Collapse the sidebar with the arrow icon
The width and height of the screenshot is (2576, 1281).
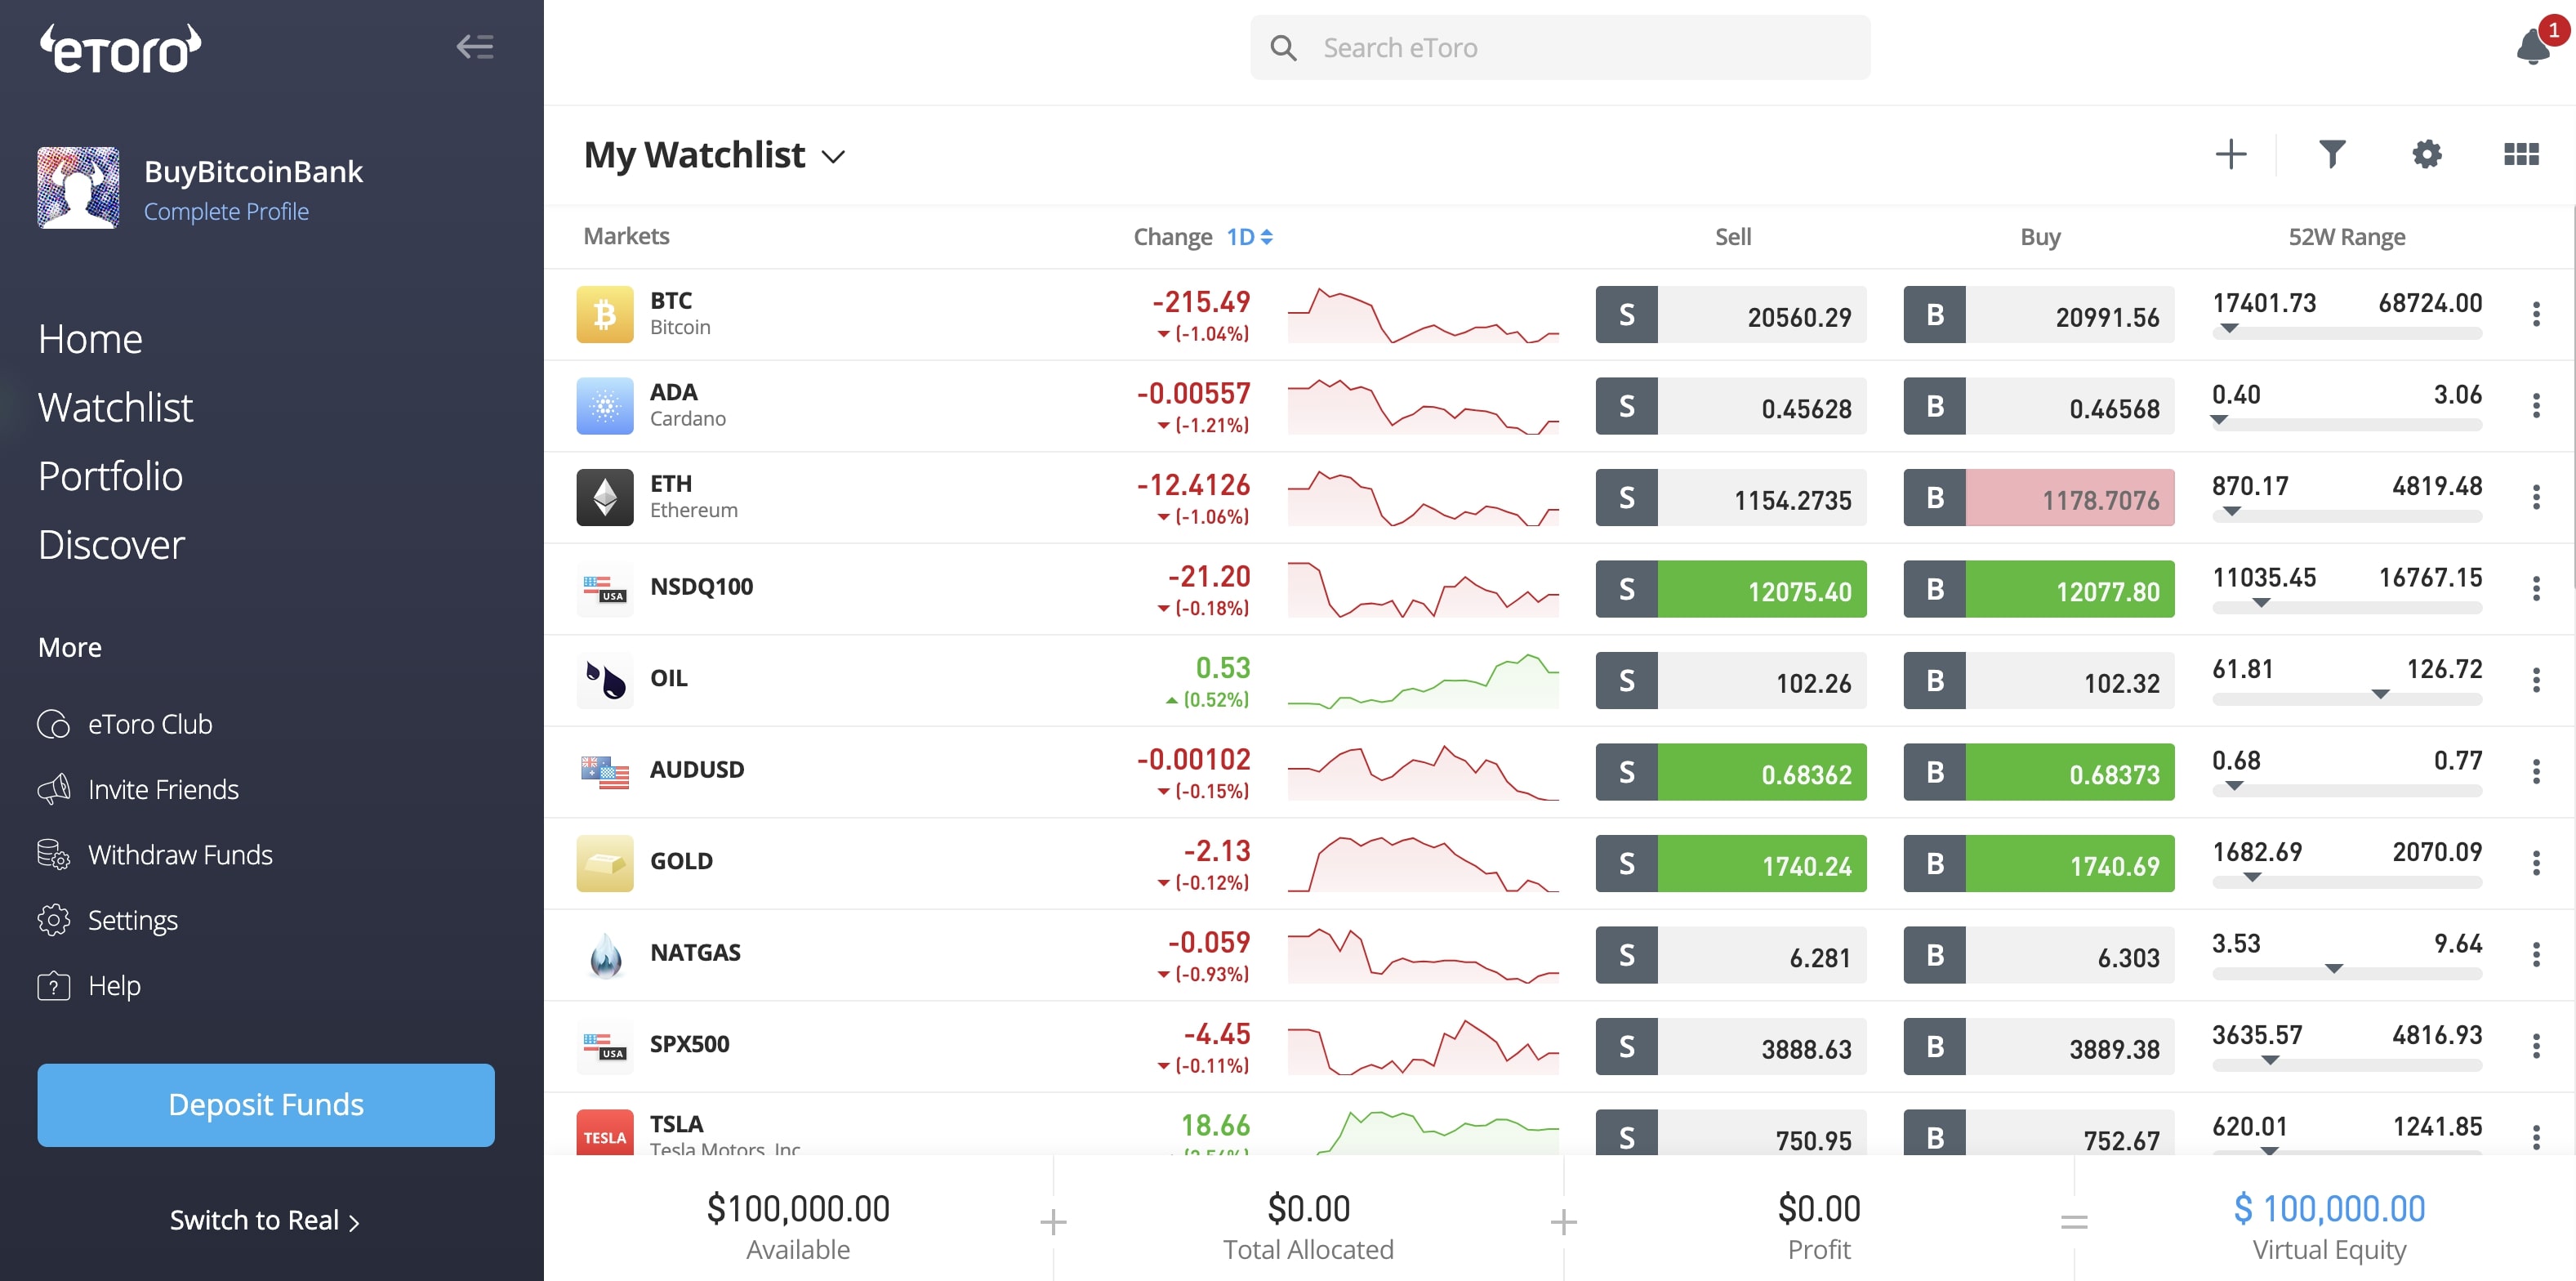point(475,47)
